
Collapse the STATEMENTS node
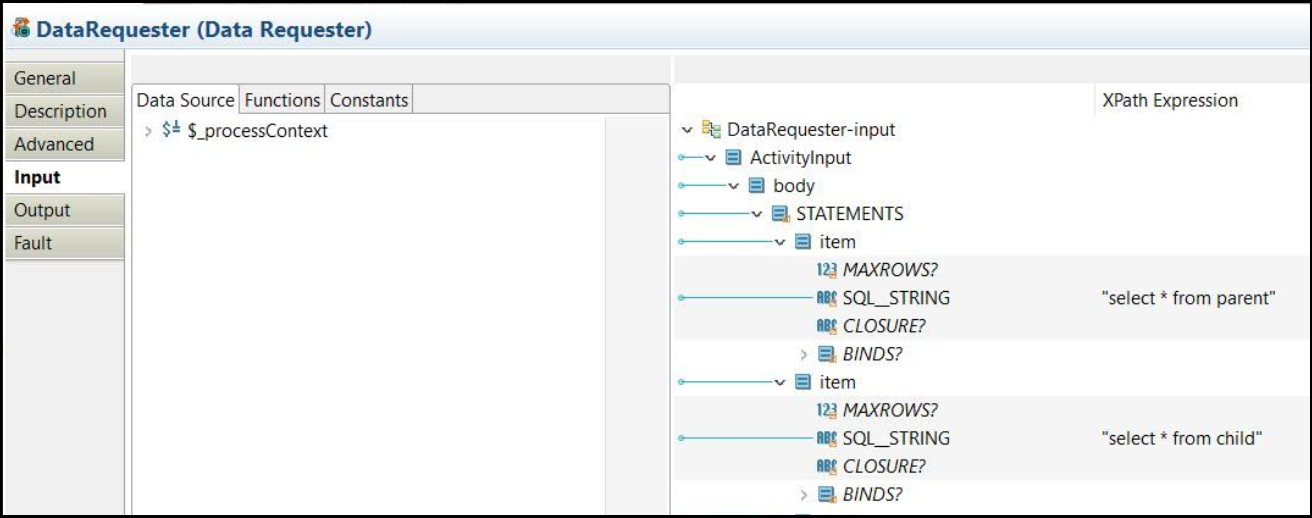757,214
